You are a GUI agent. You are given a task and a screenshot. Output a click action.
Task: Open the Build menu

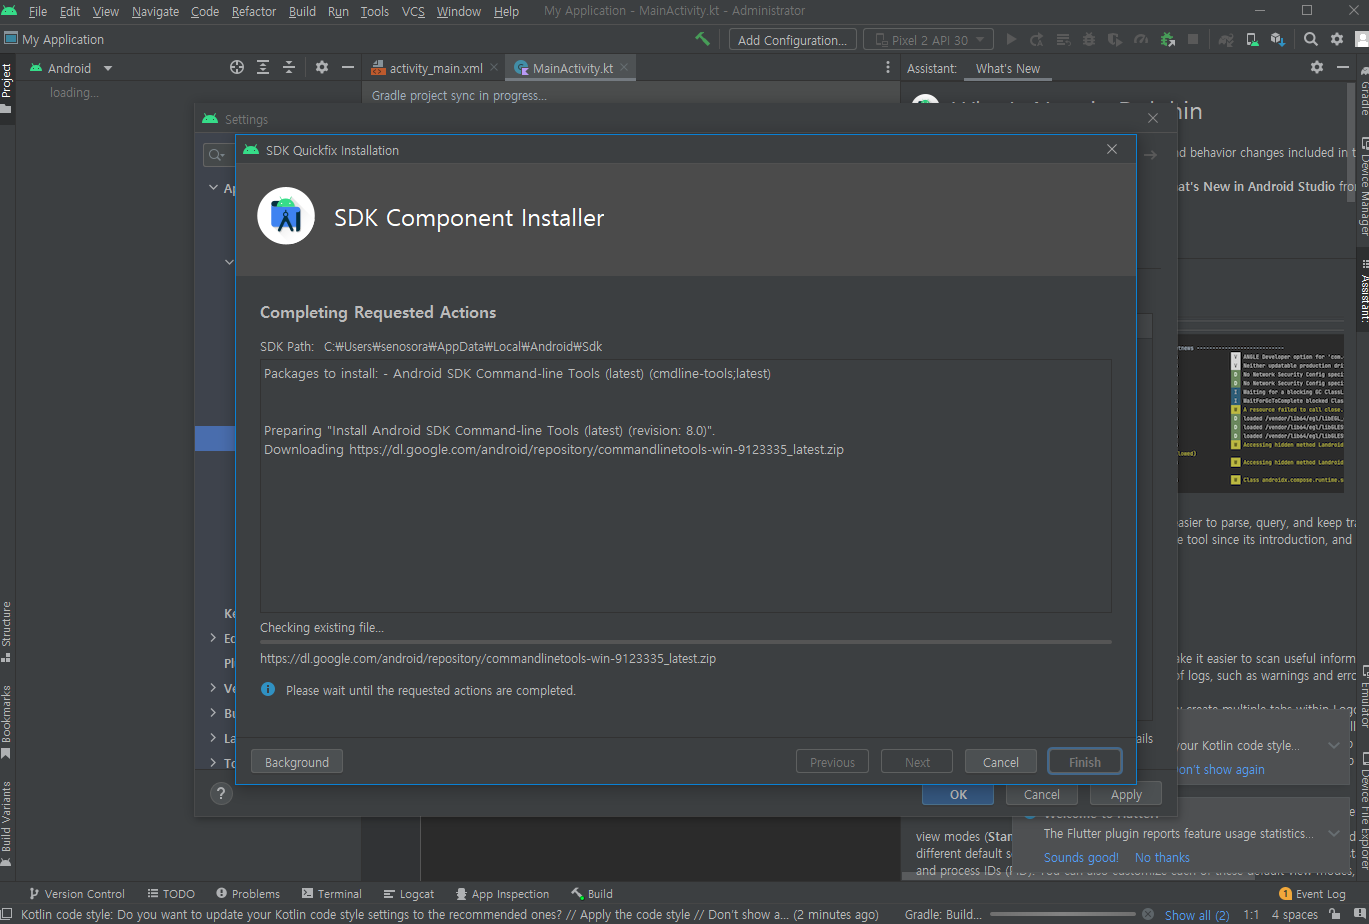(302, 11)
